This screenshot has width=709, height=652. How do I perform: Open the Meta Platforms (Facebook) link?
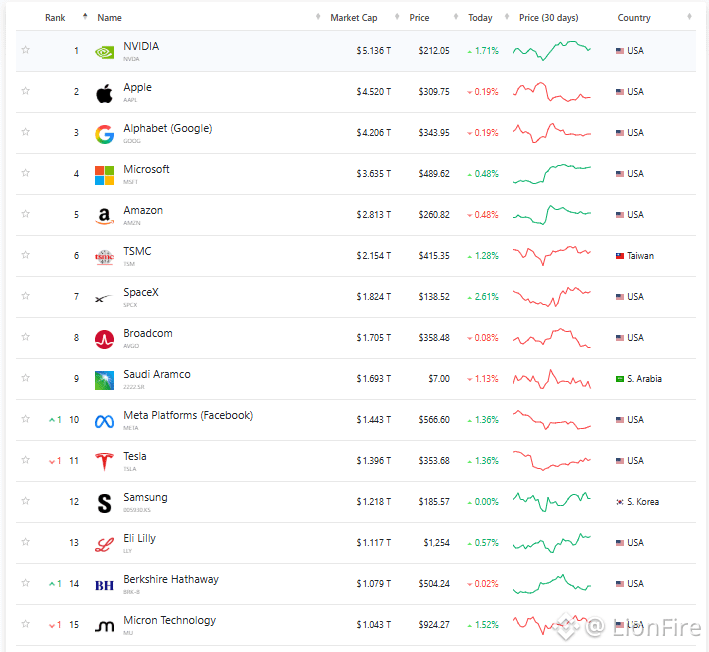pyautogui.click(x=188, y=415)
